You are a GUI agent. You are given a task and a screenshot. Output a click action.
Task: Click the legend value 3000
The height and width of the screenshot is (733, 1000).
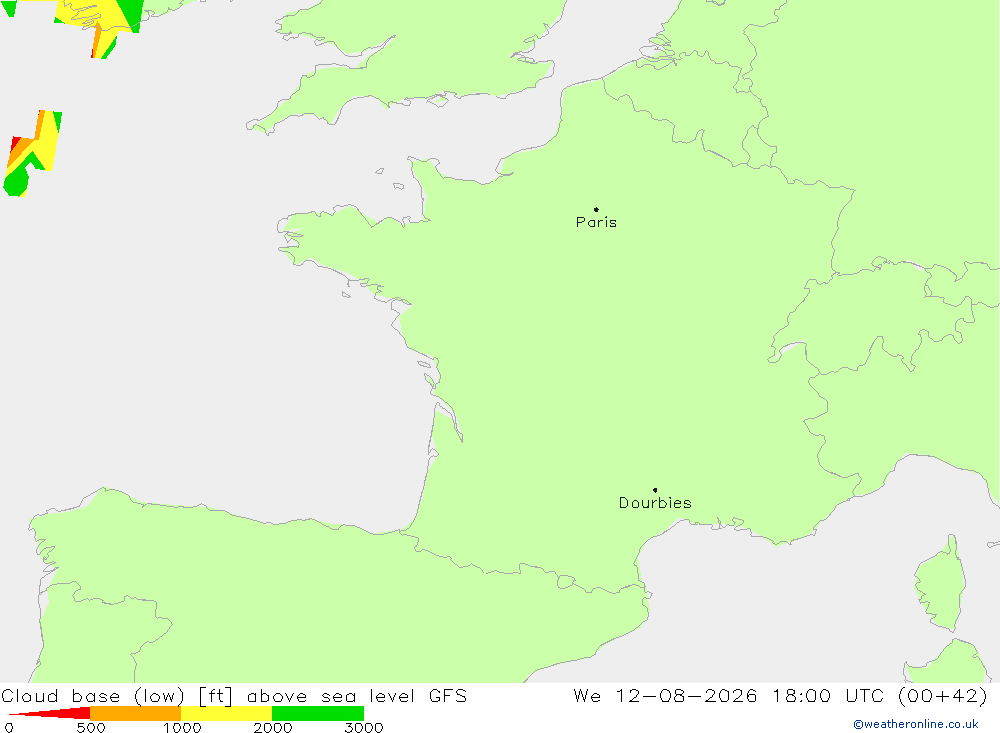pyautogui.click(x=364, y=728)
